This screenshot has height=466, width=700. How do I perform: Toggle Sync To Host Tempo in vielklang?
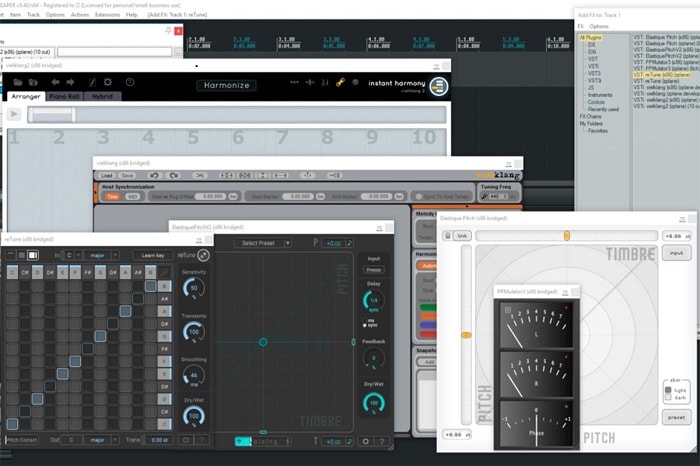419,196
